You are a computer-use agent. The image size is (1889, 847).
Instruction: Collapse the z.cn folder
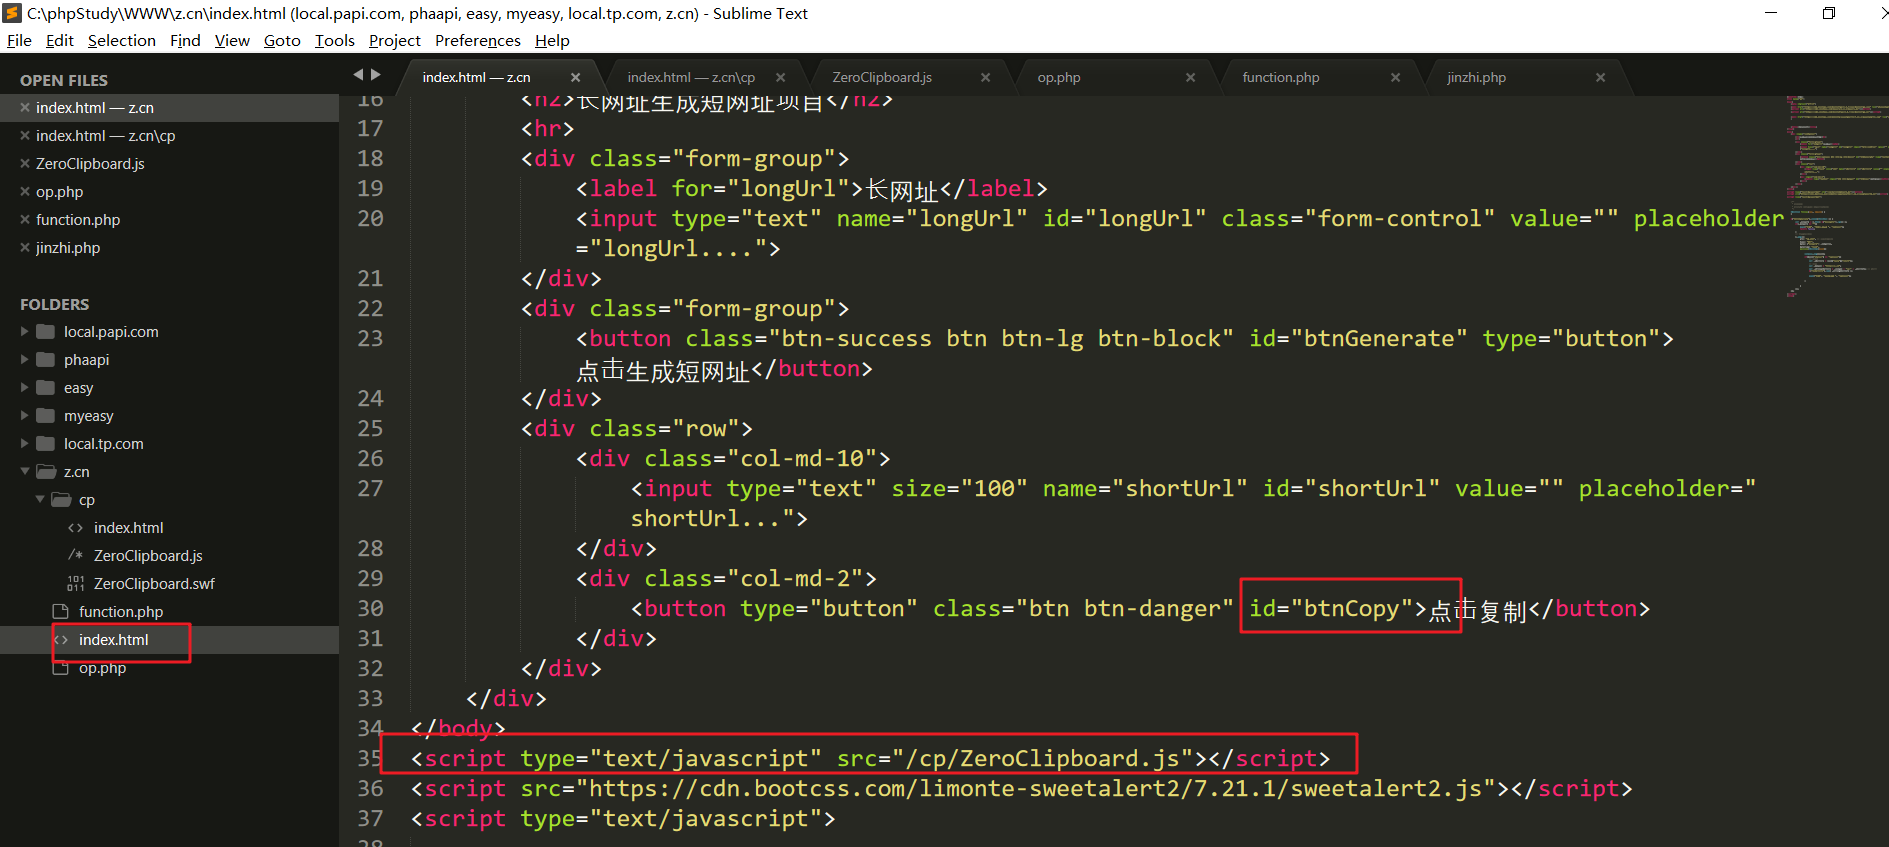point(25,471)
